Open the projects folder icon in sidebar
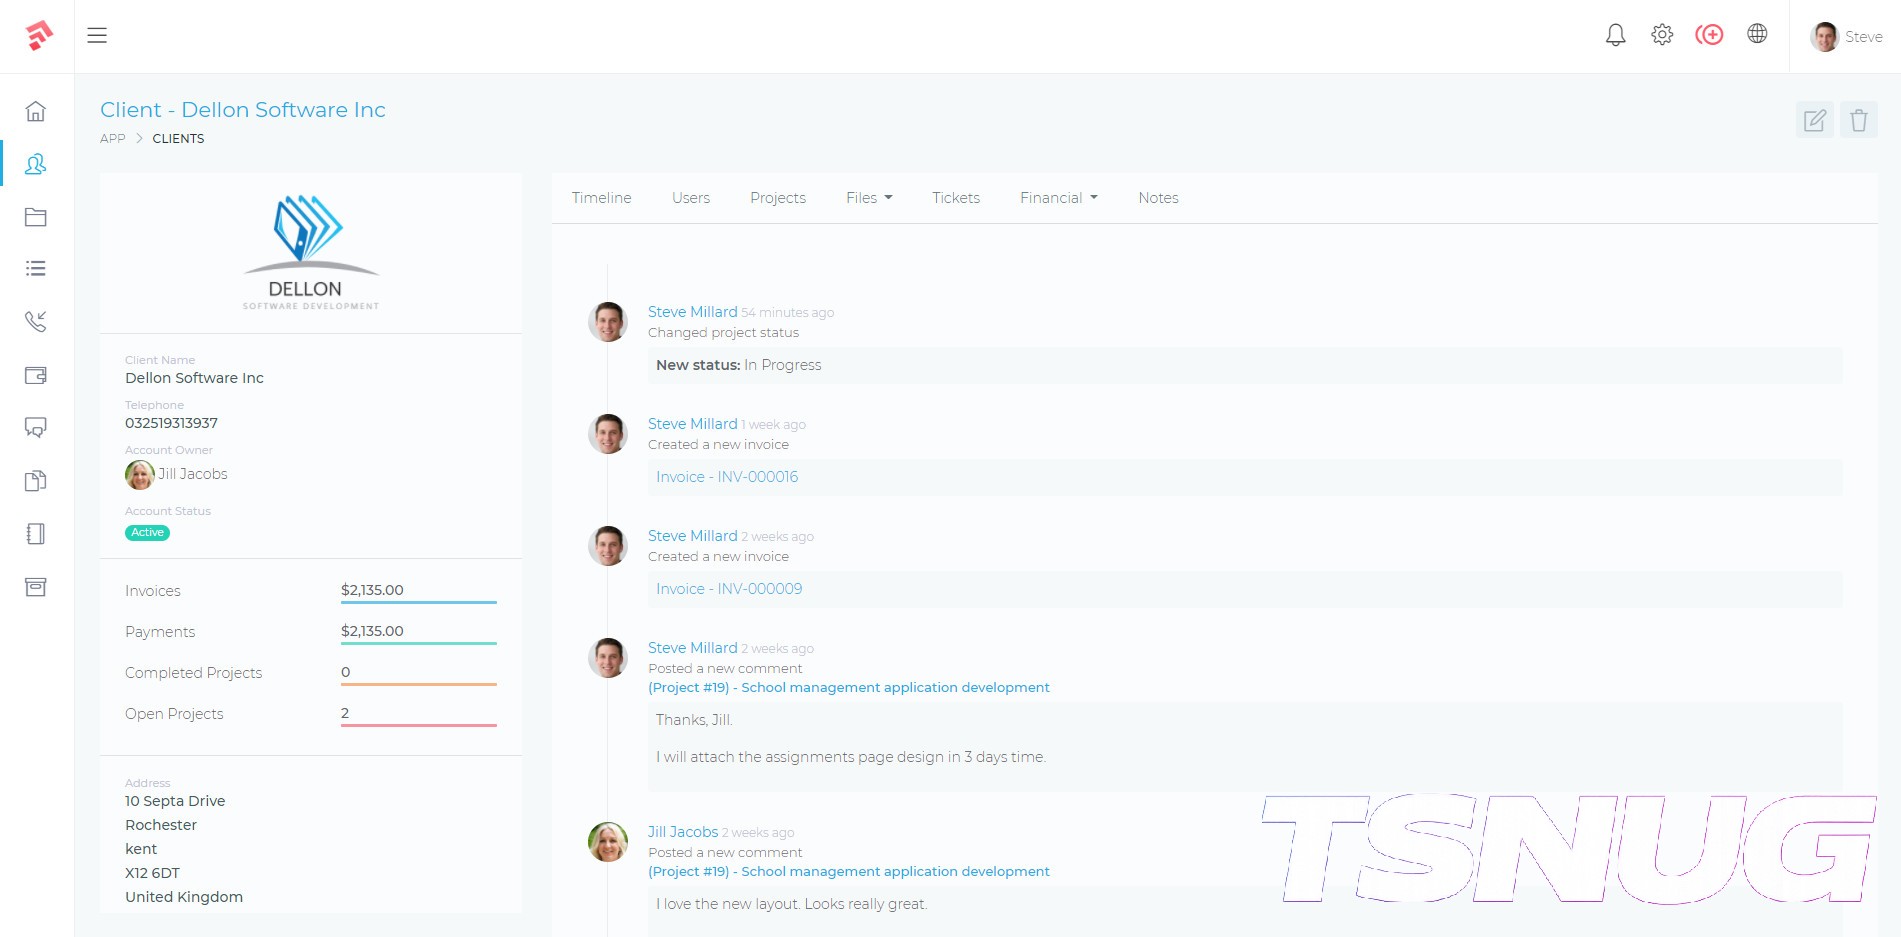Screen dimensions: 1901x937 point(36,217)
